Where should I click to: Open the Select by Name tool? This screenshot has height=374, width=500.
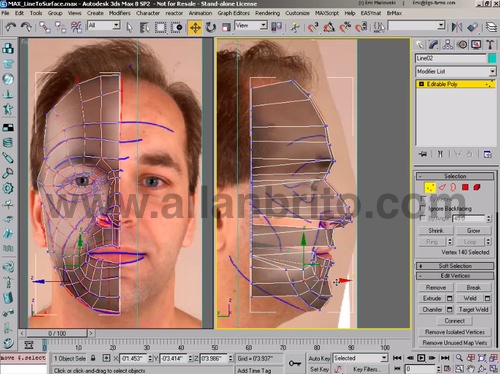(145, 27)
